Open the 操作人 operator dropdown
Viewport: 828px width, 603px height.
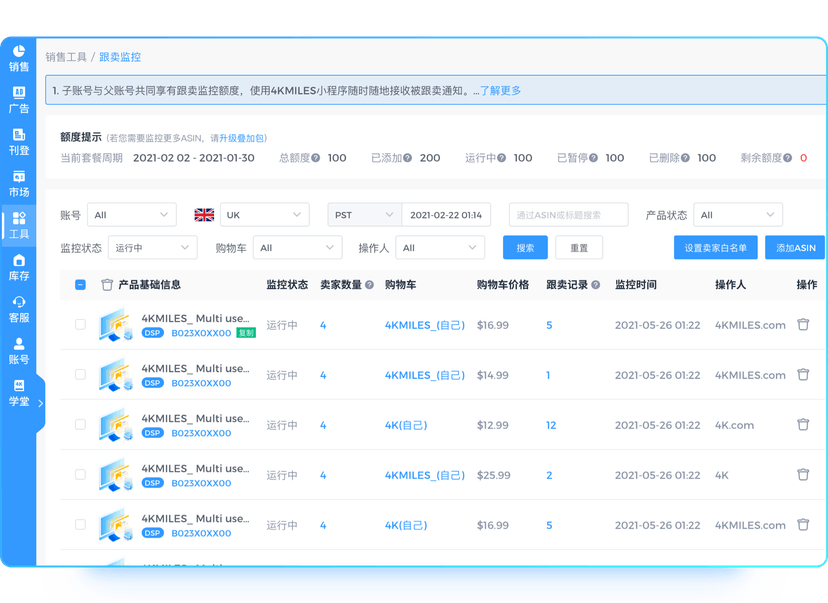(440, 248)
